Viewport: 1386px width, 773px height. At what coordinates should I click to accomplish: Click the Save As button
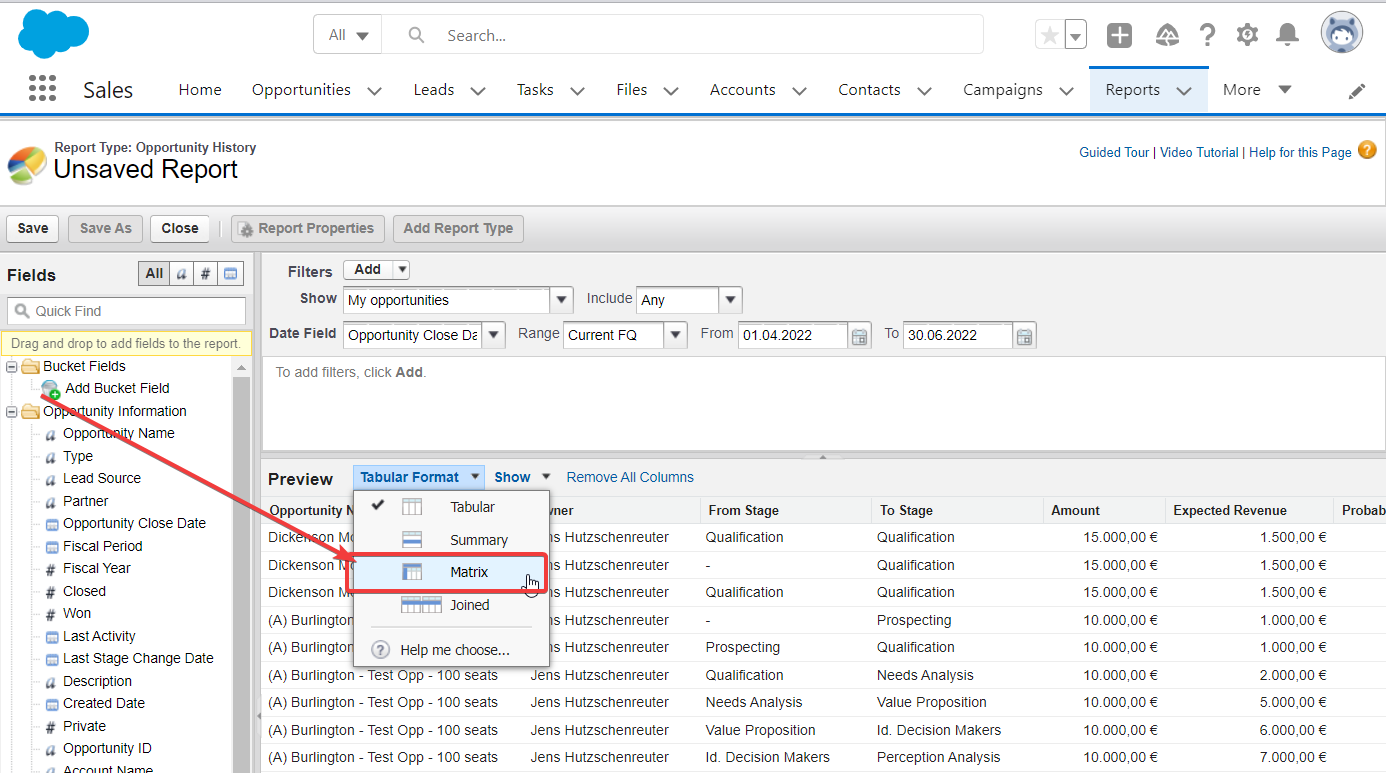tap(104, 228)
